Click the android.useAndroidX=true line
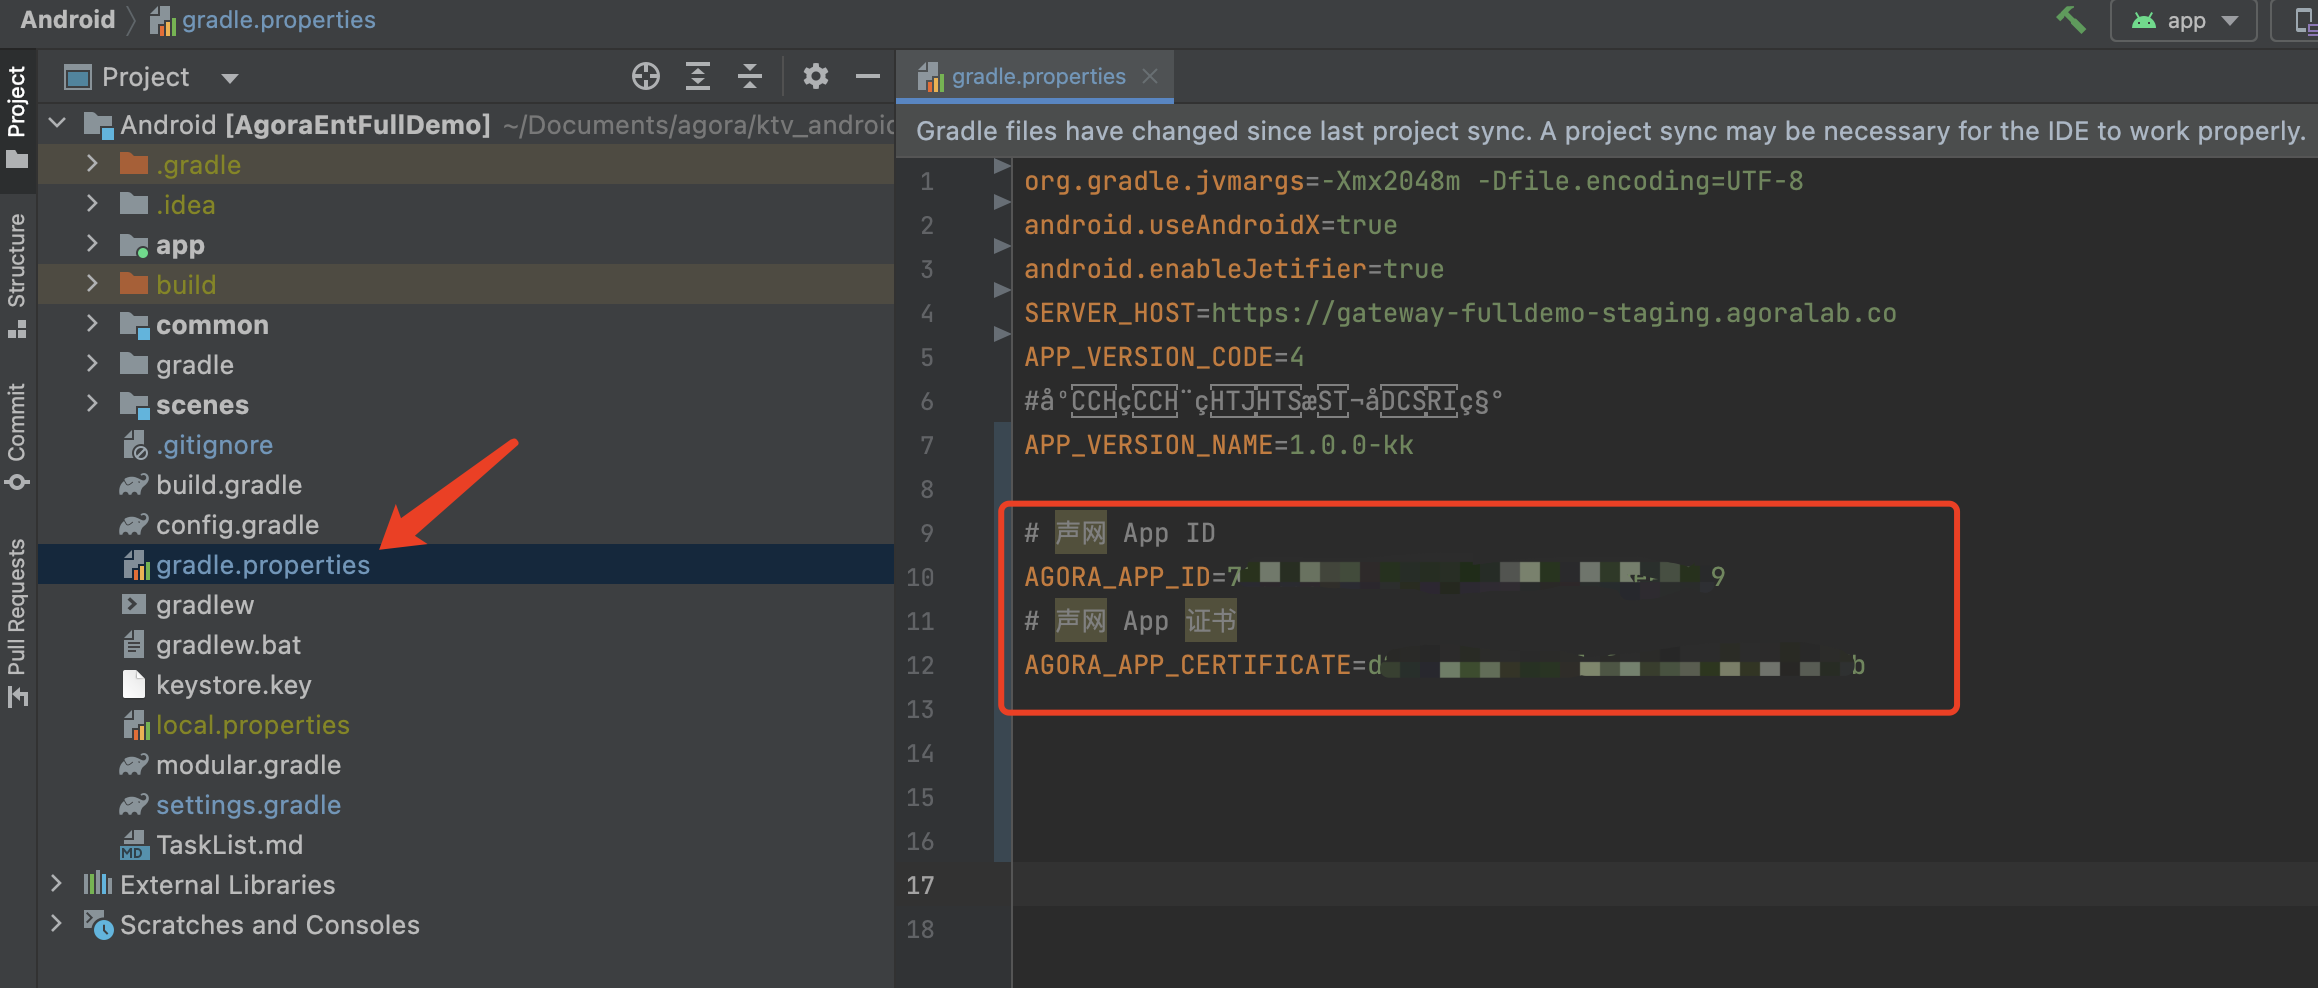The height and width of the screenshot is (988, 2318). [x=1210, y=225]
